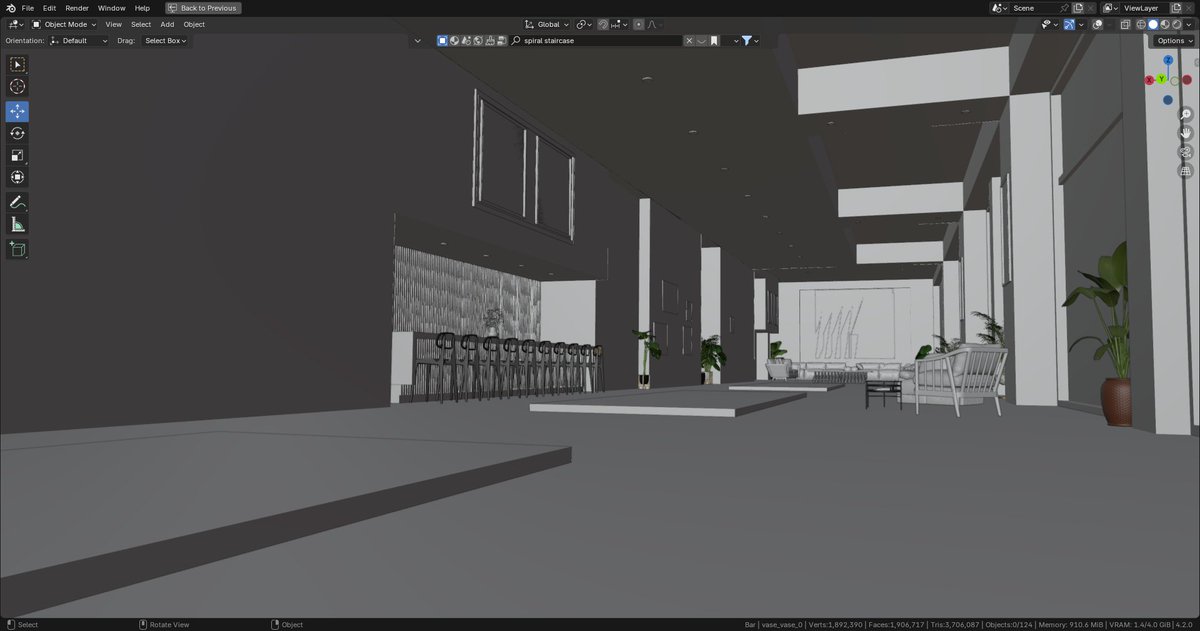Activate the Scale tool

coord(17,155)
